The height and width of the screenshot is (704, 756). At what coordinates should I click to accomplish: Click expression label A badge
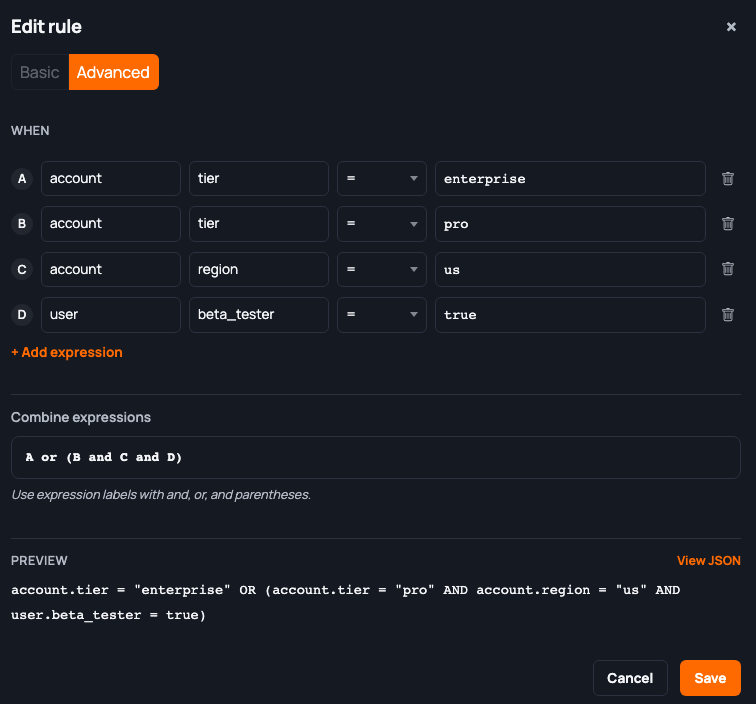pyautogui.click(x=22, y=178)
